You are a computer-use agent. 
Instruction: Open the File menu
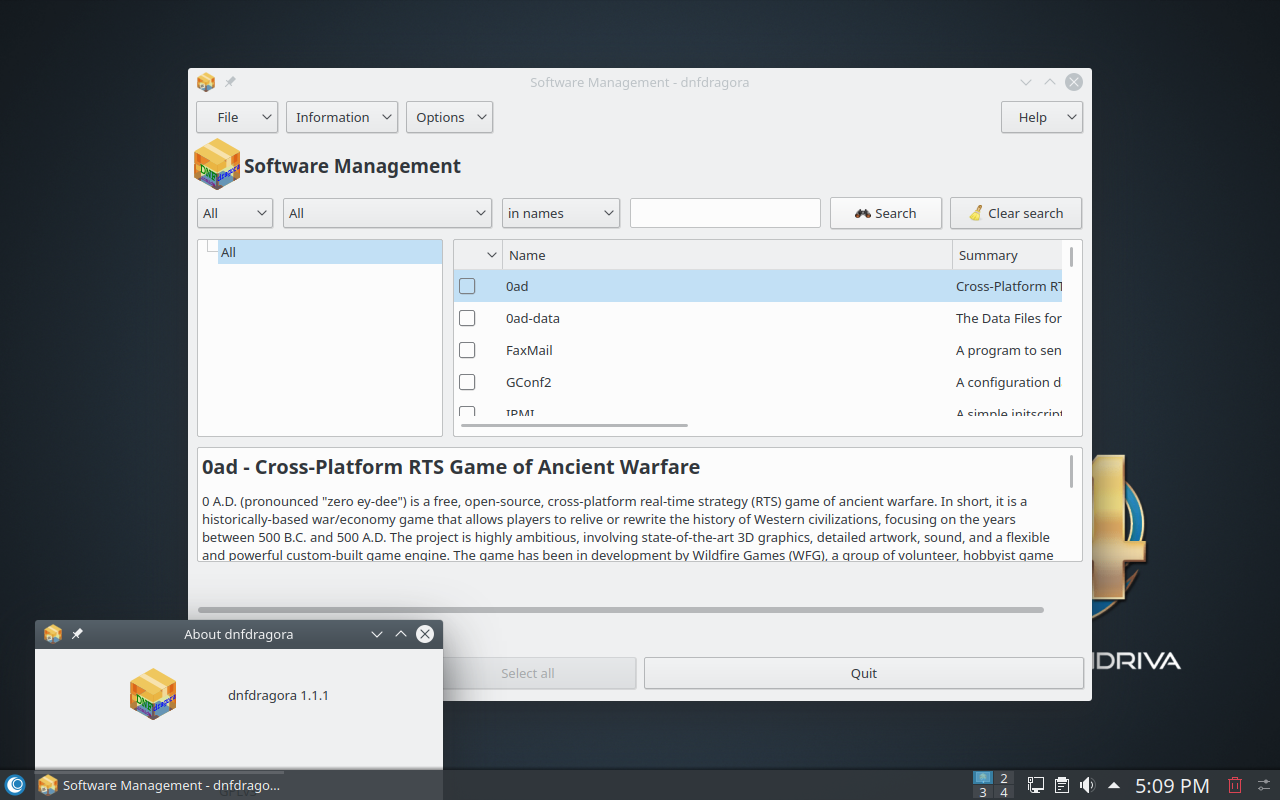(236, 117)
